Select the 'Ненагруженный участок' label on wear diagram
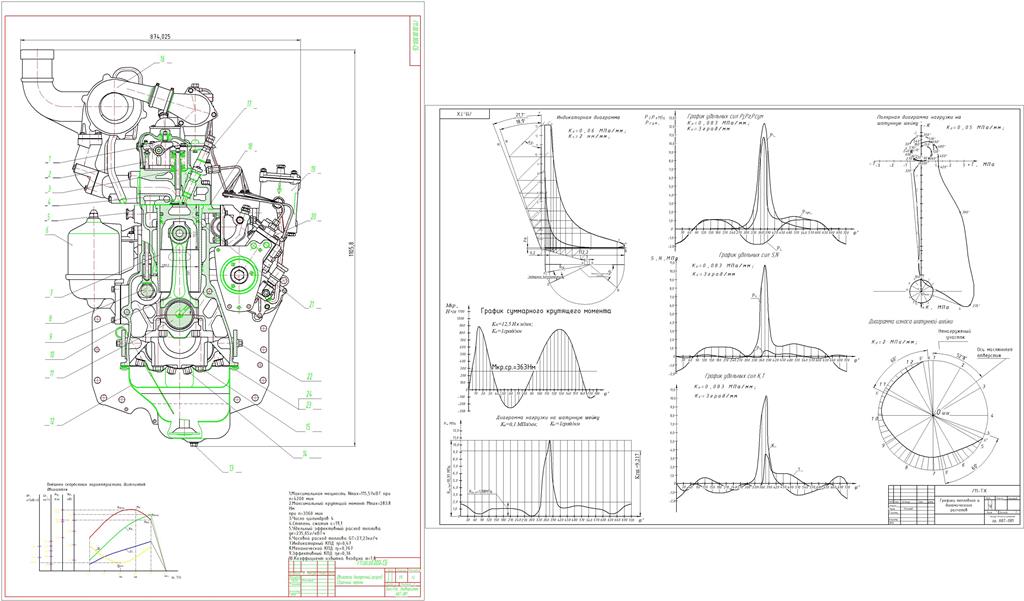 click(x=956, y=335)
